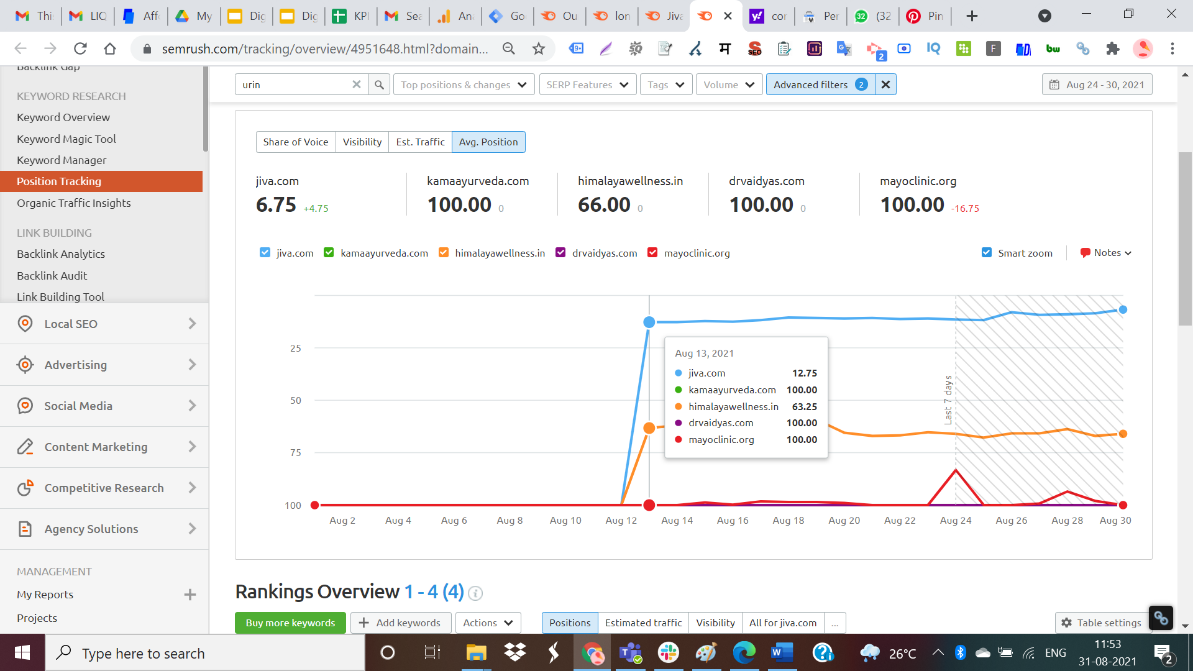Expand the Local SEO menu chevron
Viewport: 1193px width, 671px height.
tap(192, 323)
